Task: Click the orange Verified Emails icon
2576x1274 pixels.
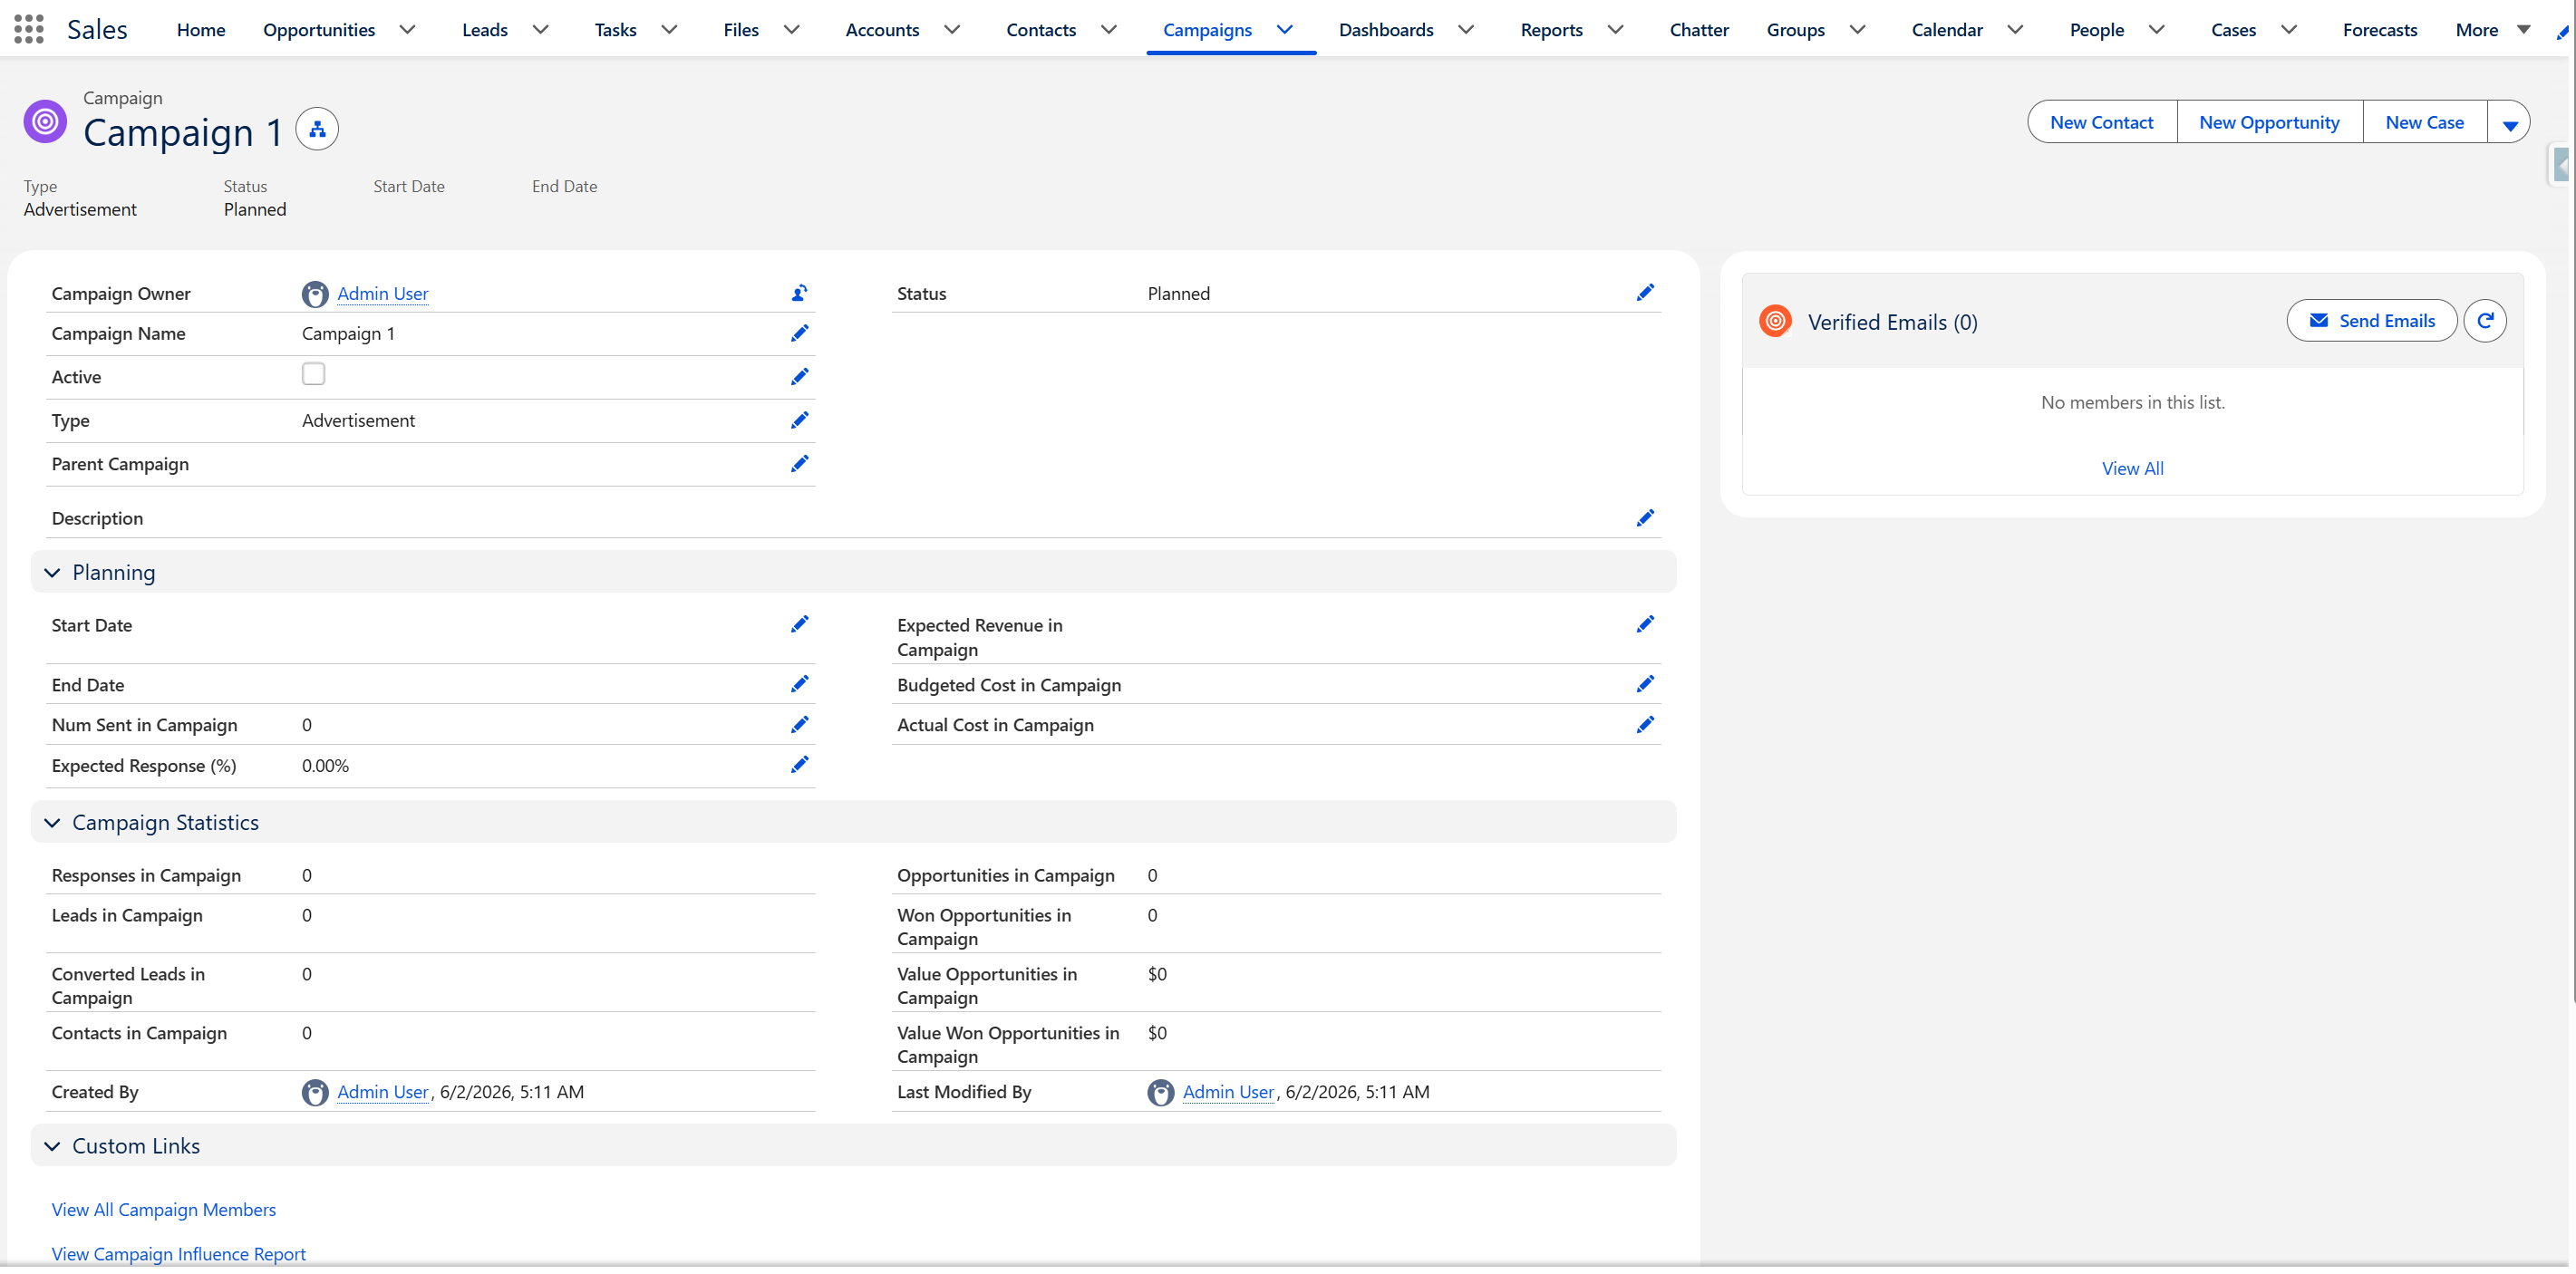Action: click(1776, 321)
